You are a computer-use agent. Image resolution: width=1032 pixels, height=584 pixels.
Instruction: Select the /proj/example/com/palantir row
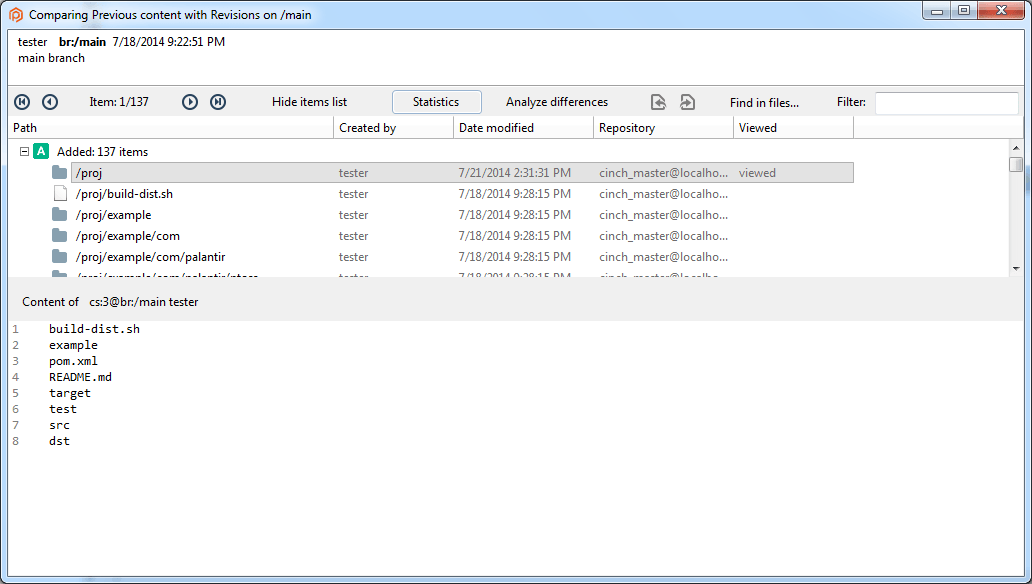(463, 257)
